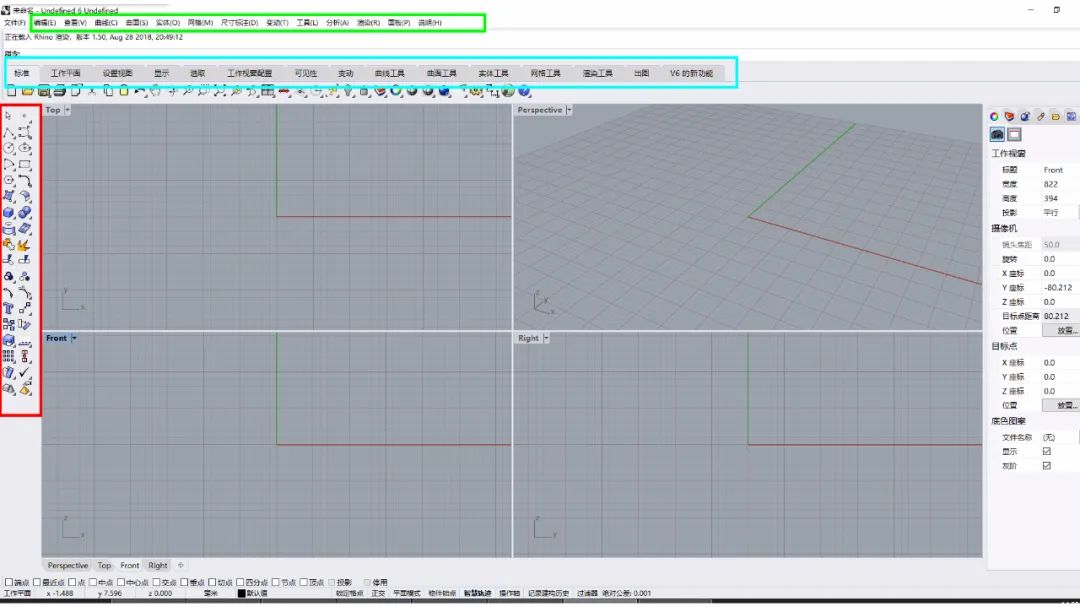The height and width of the screenshot is (607, 1080).
Task: Click the 操作轴 gumball toggle in status bar
Action: [x=509, y=593]
